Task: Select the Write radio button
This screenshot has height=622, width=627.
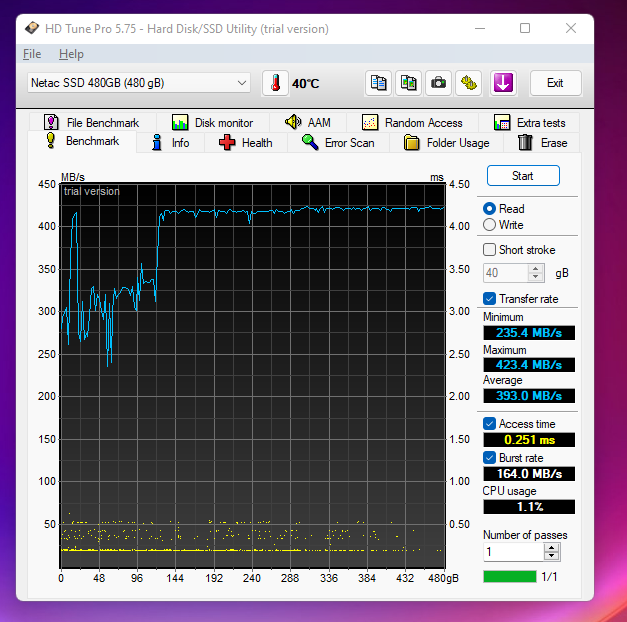Action: pyautogui.click(x=489, y=225)
